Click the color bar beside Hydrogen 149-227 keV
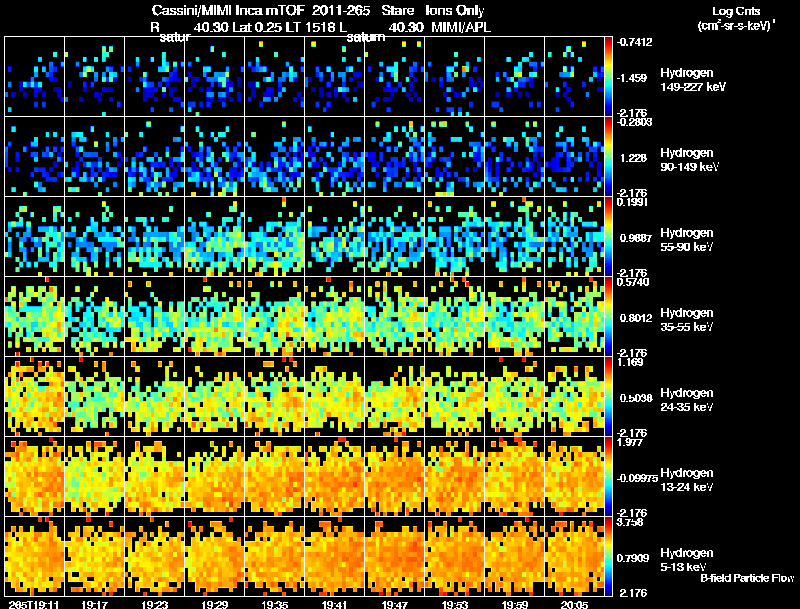Image resolution: width=800 pixels, height=609 pixels. pyautogui.click(x=608, y=76)
